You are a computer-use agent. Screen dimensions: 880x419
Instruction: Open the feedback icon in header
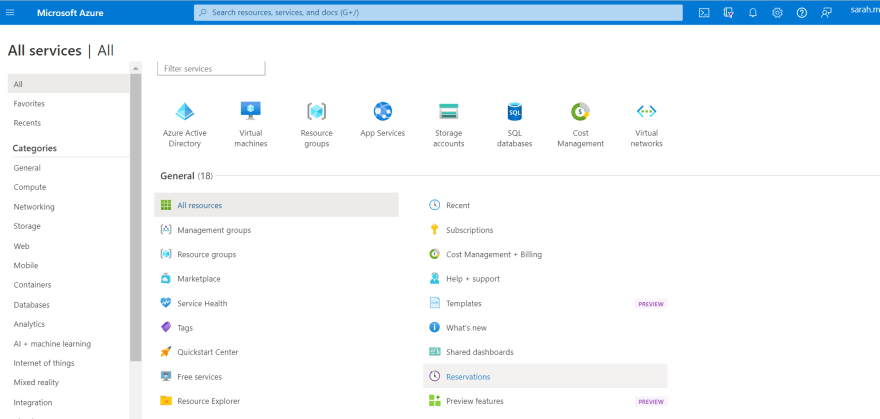point(826,13)
